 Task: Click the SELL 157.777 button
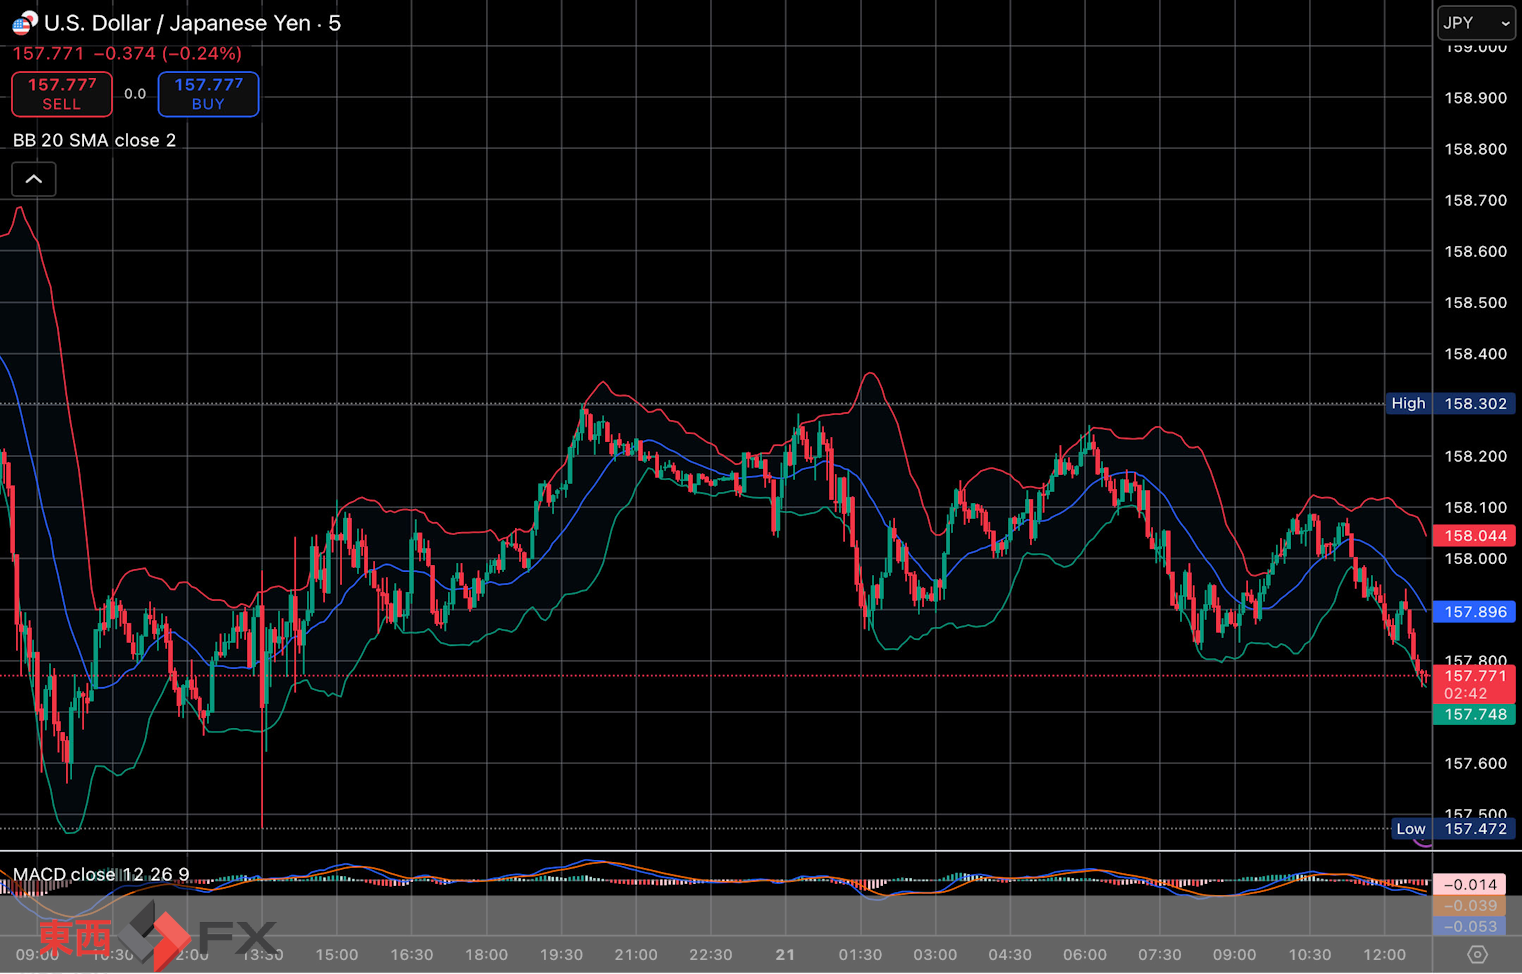click(x=62, y=94)
